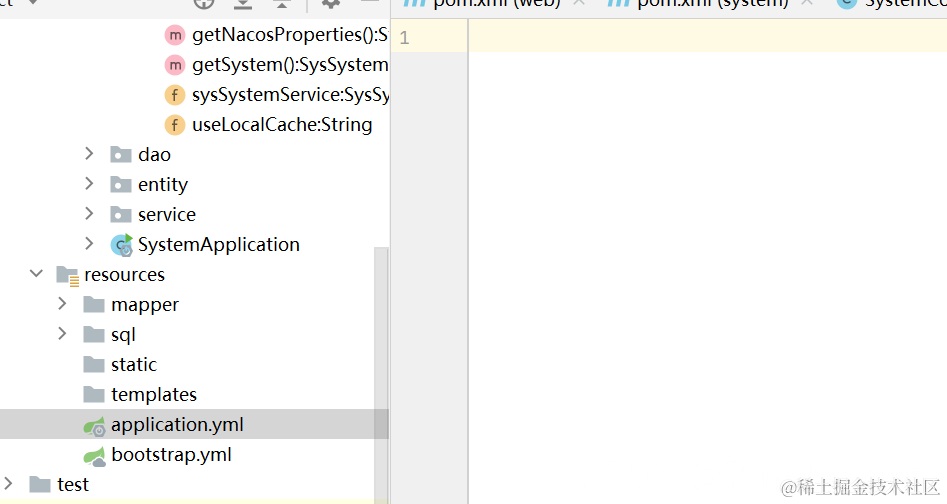Switch to pom.xml (web) tab
The height and width of the screenshot is (504, 947).
496,4
